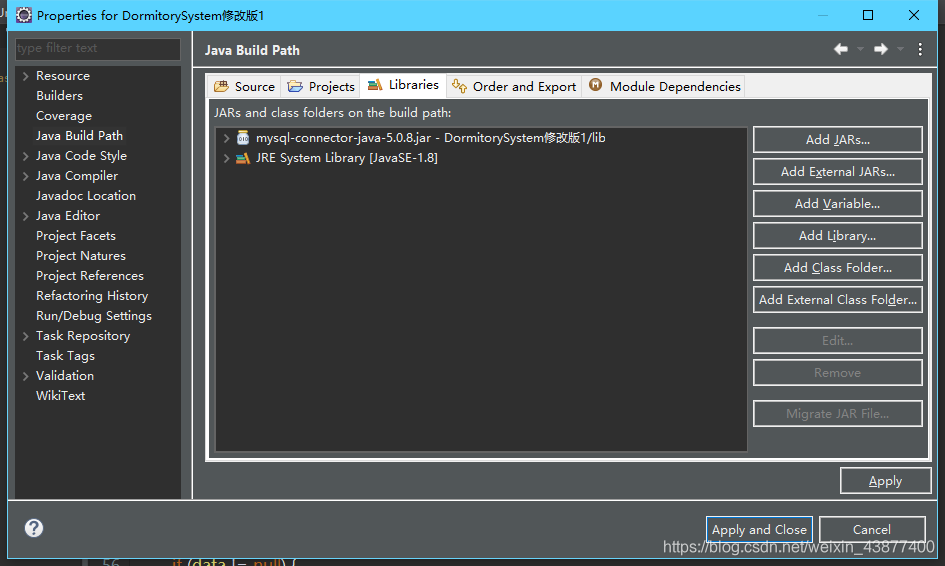Select Refactoring History in the tree

(x=92, y=296)
